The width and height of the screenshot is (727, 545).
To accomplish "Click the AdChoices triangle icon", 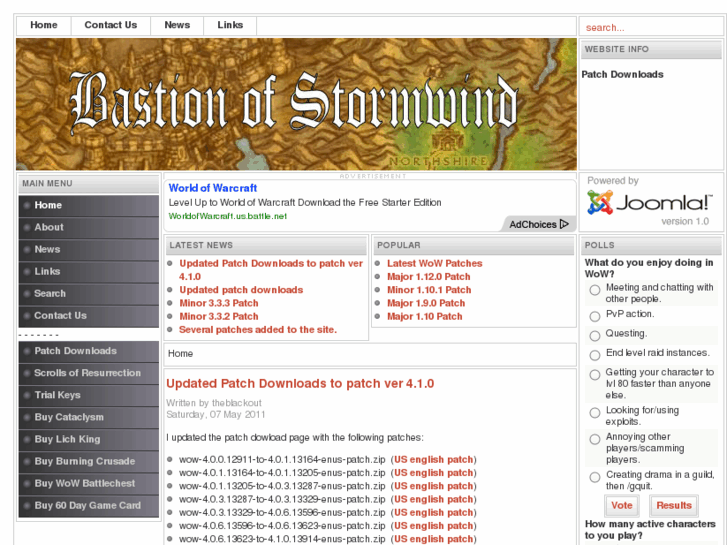I will click(x=564, y=224).
